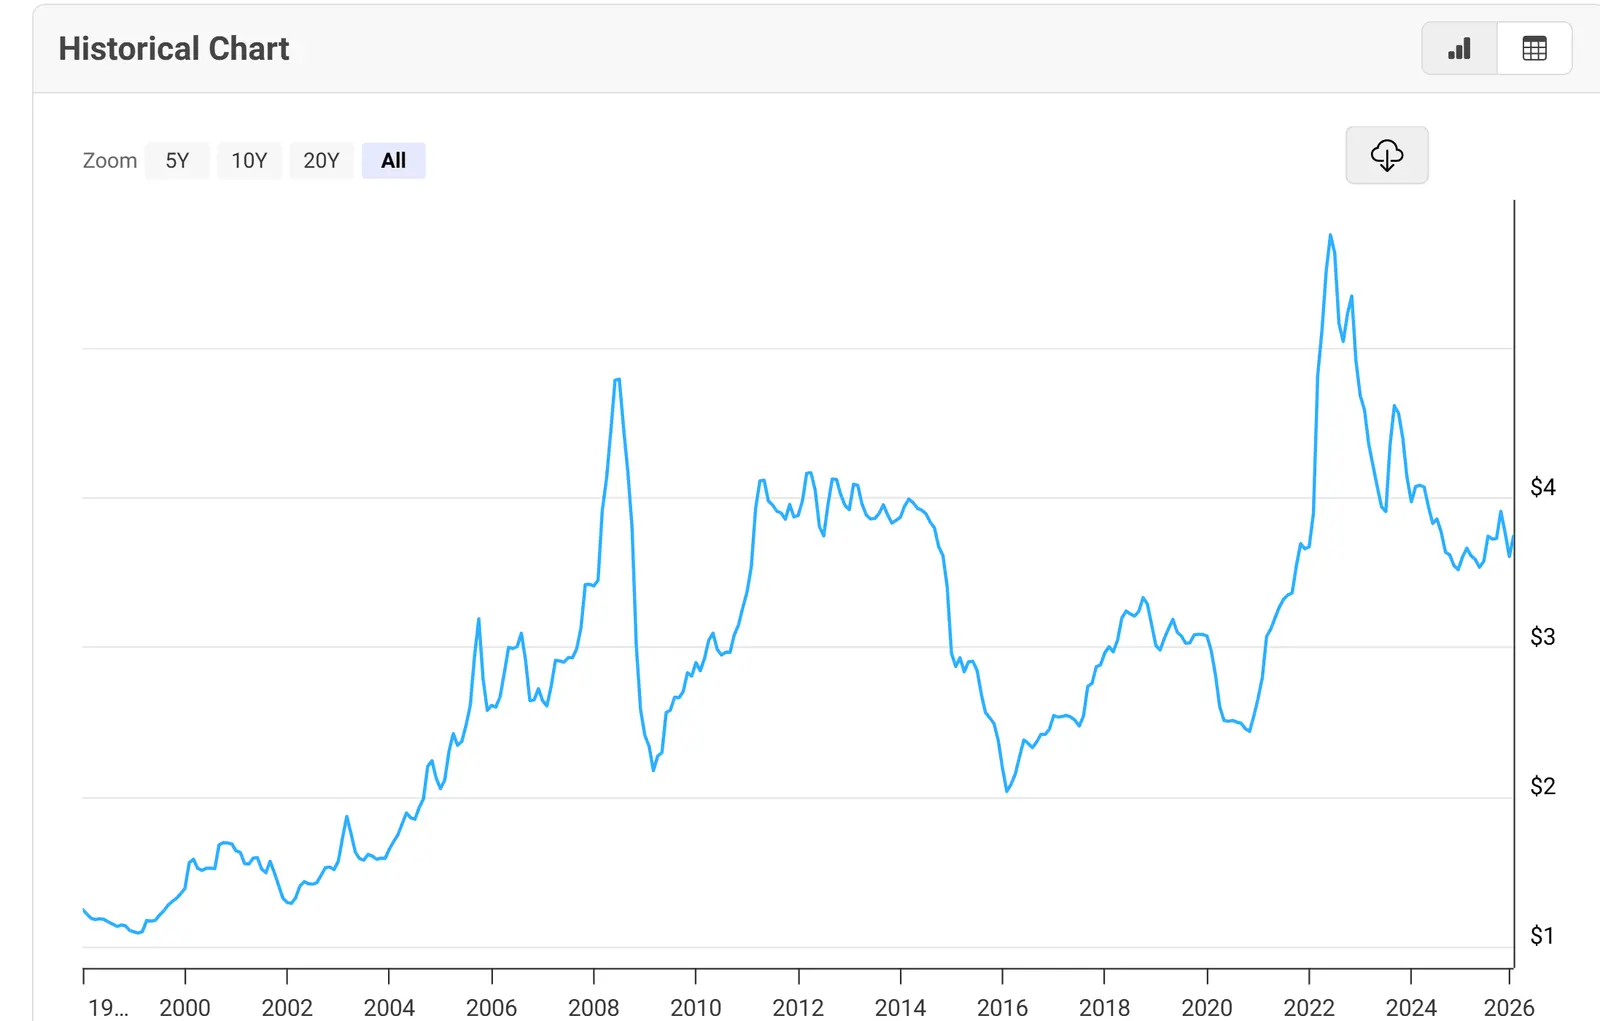Click the truncated 19... year label
This screenshot has height=1021, width=1600.
click(108, 1007)
